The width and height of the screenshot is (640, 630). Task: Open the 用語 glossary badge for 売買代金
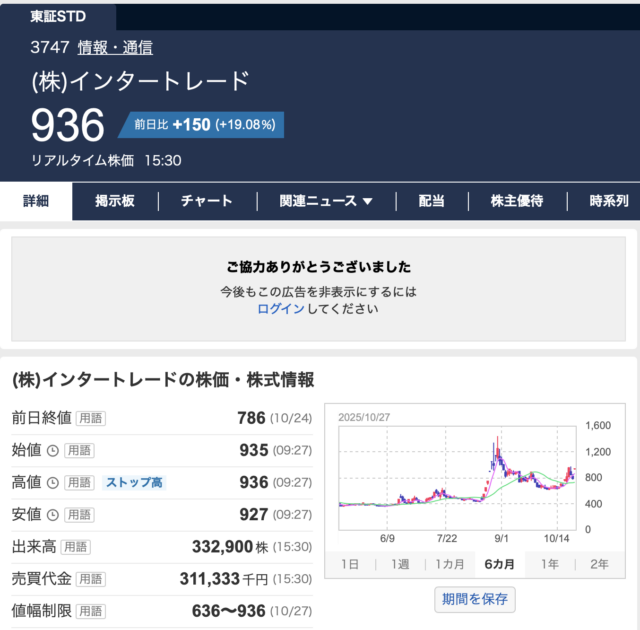[90, 579]
